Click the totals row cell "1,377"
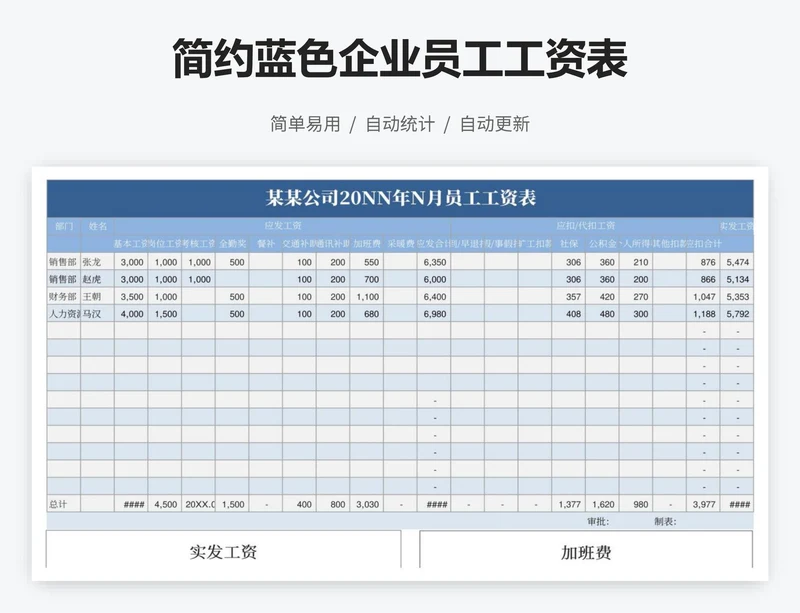 tap(568, 504)
